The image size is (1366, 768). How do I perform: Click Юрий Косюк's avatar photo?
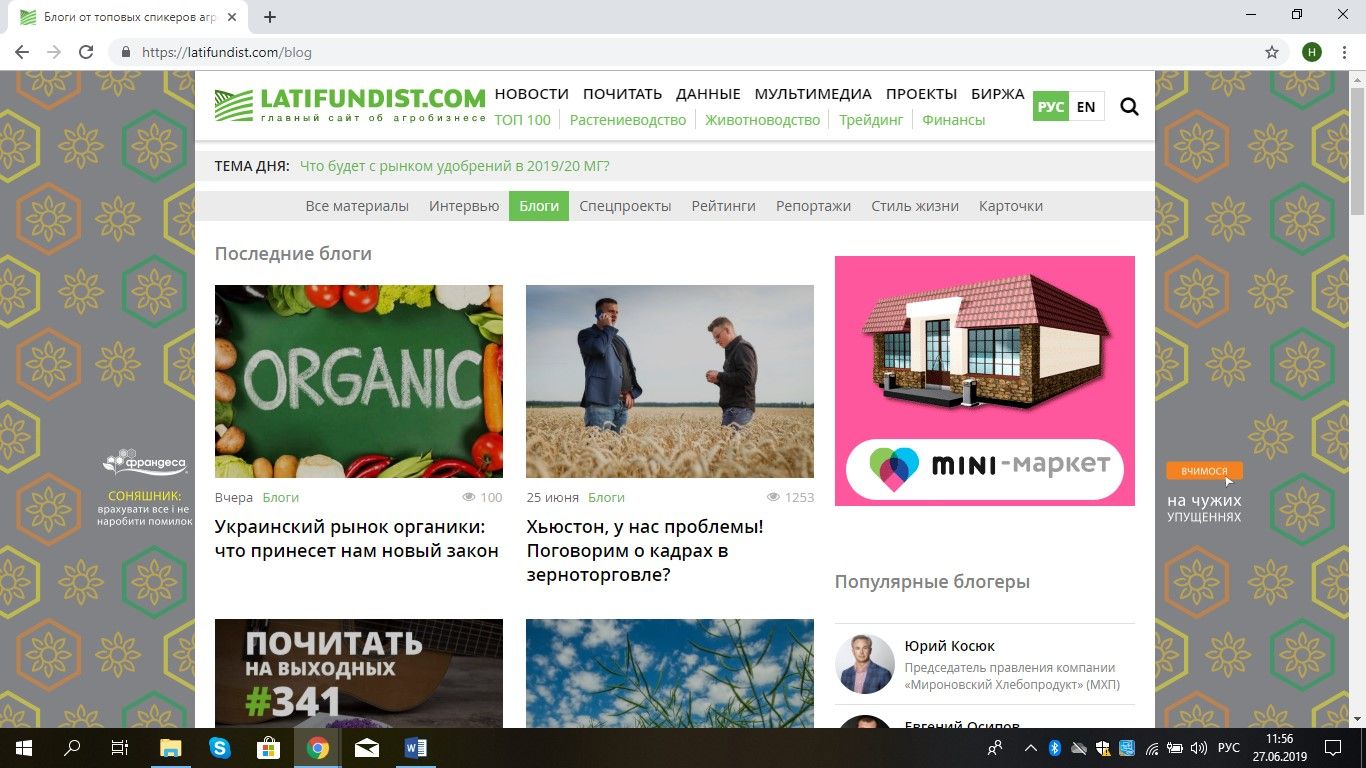[x=865, y=664]
